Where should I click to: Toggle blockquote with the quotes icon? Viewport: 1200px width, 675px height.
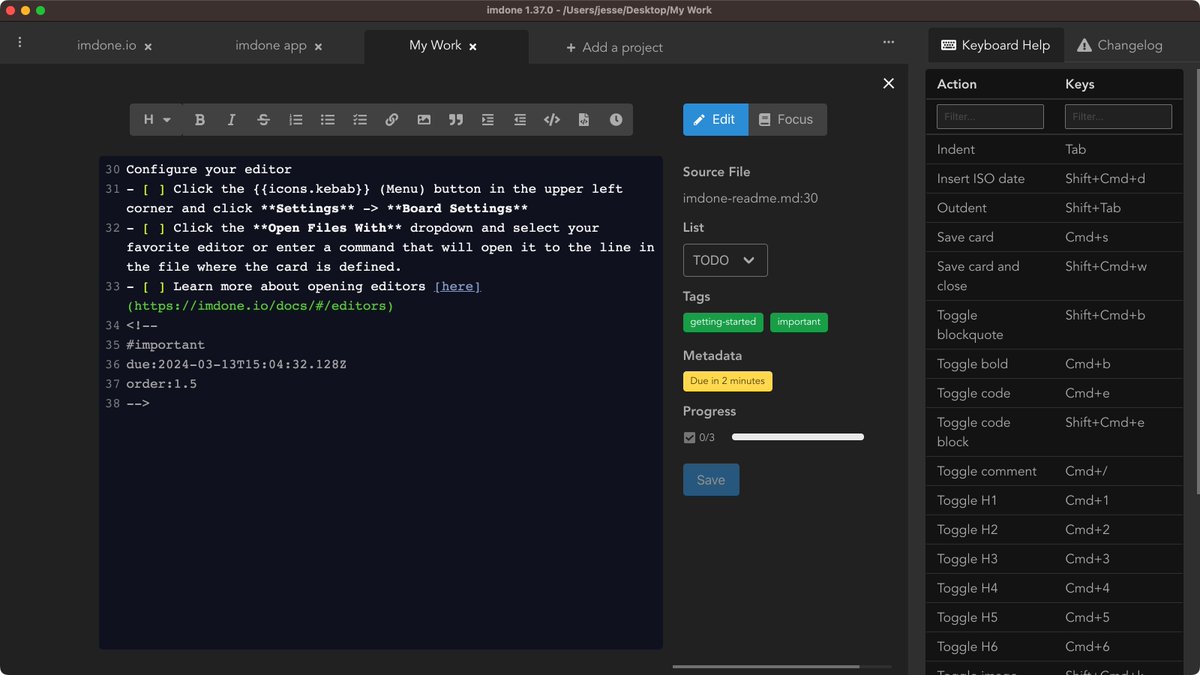click(x=456, y=120)
